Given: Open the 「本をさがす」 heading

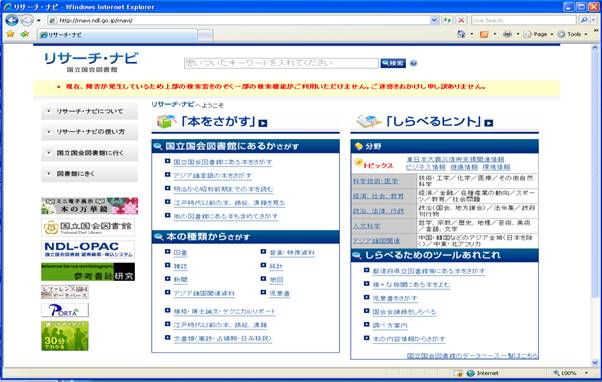Looking at the screenshot, I should click(x=218, y=122).
